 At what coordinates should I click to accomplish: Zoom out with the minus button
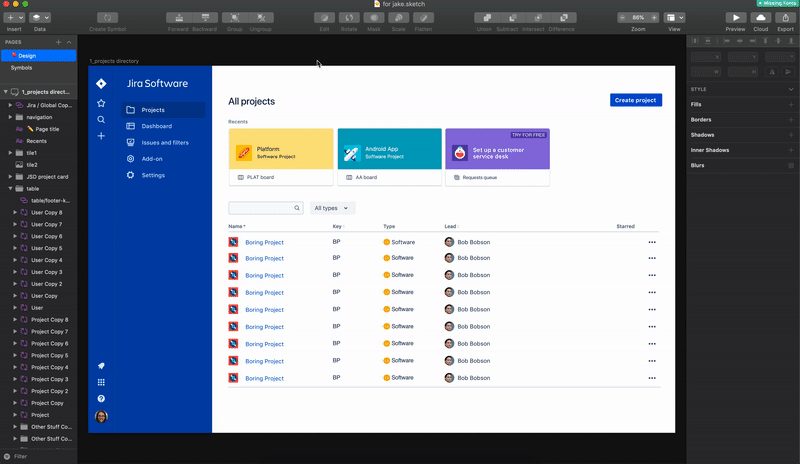tap(622, 17)
